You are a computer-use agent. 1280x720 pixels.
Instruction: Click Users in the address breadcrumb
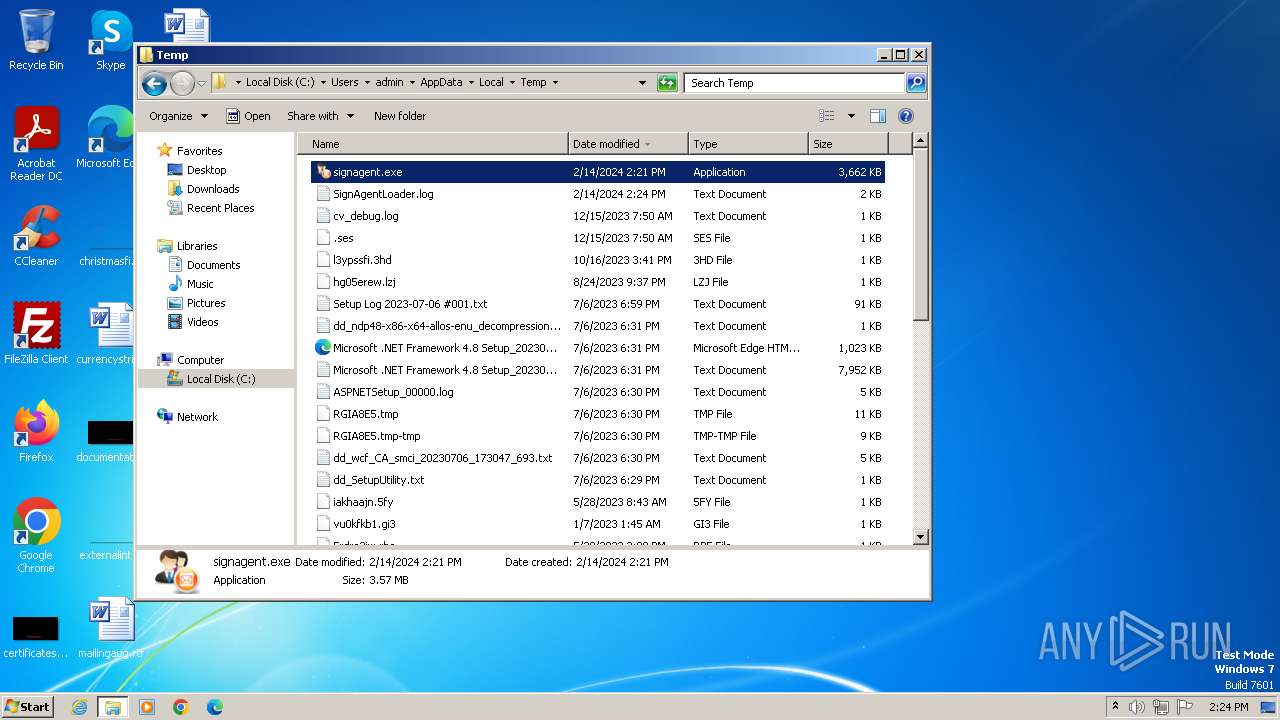(x=345, y=83)
